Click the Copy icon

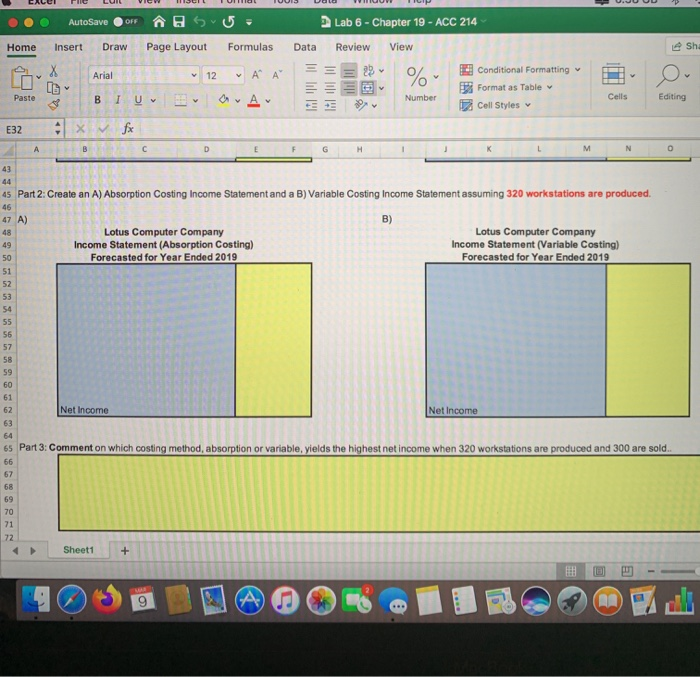coord(53,88)
